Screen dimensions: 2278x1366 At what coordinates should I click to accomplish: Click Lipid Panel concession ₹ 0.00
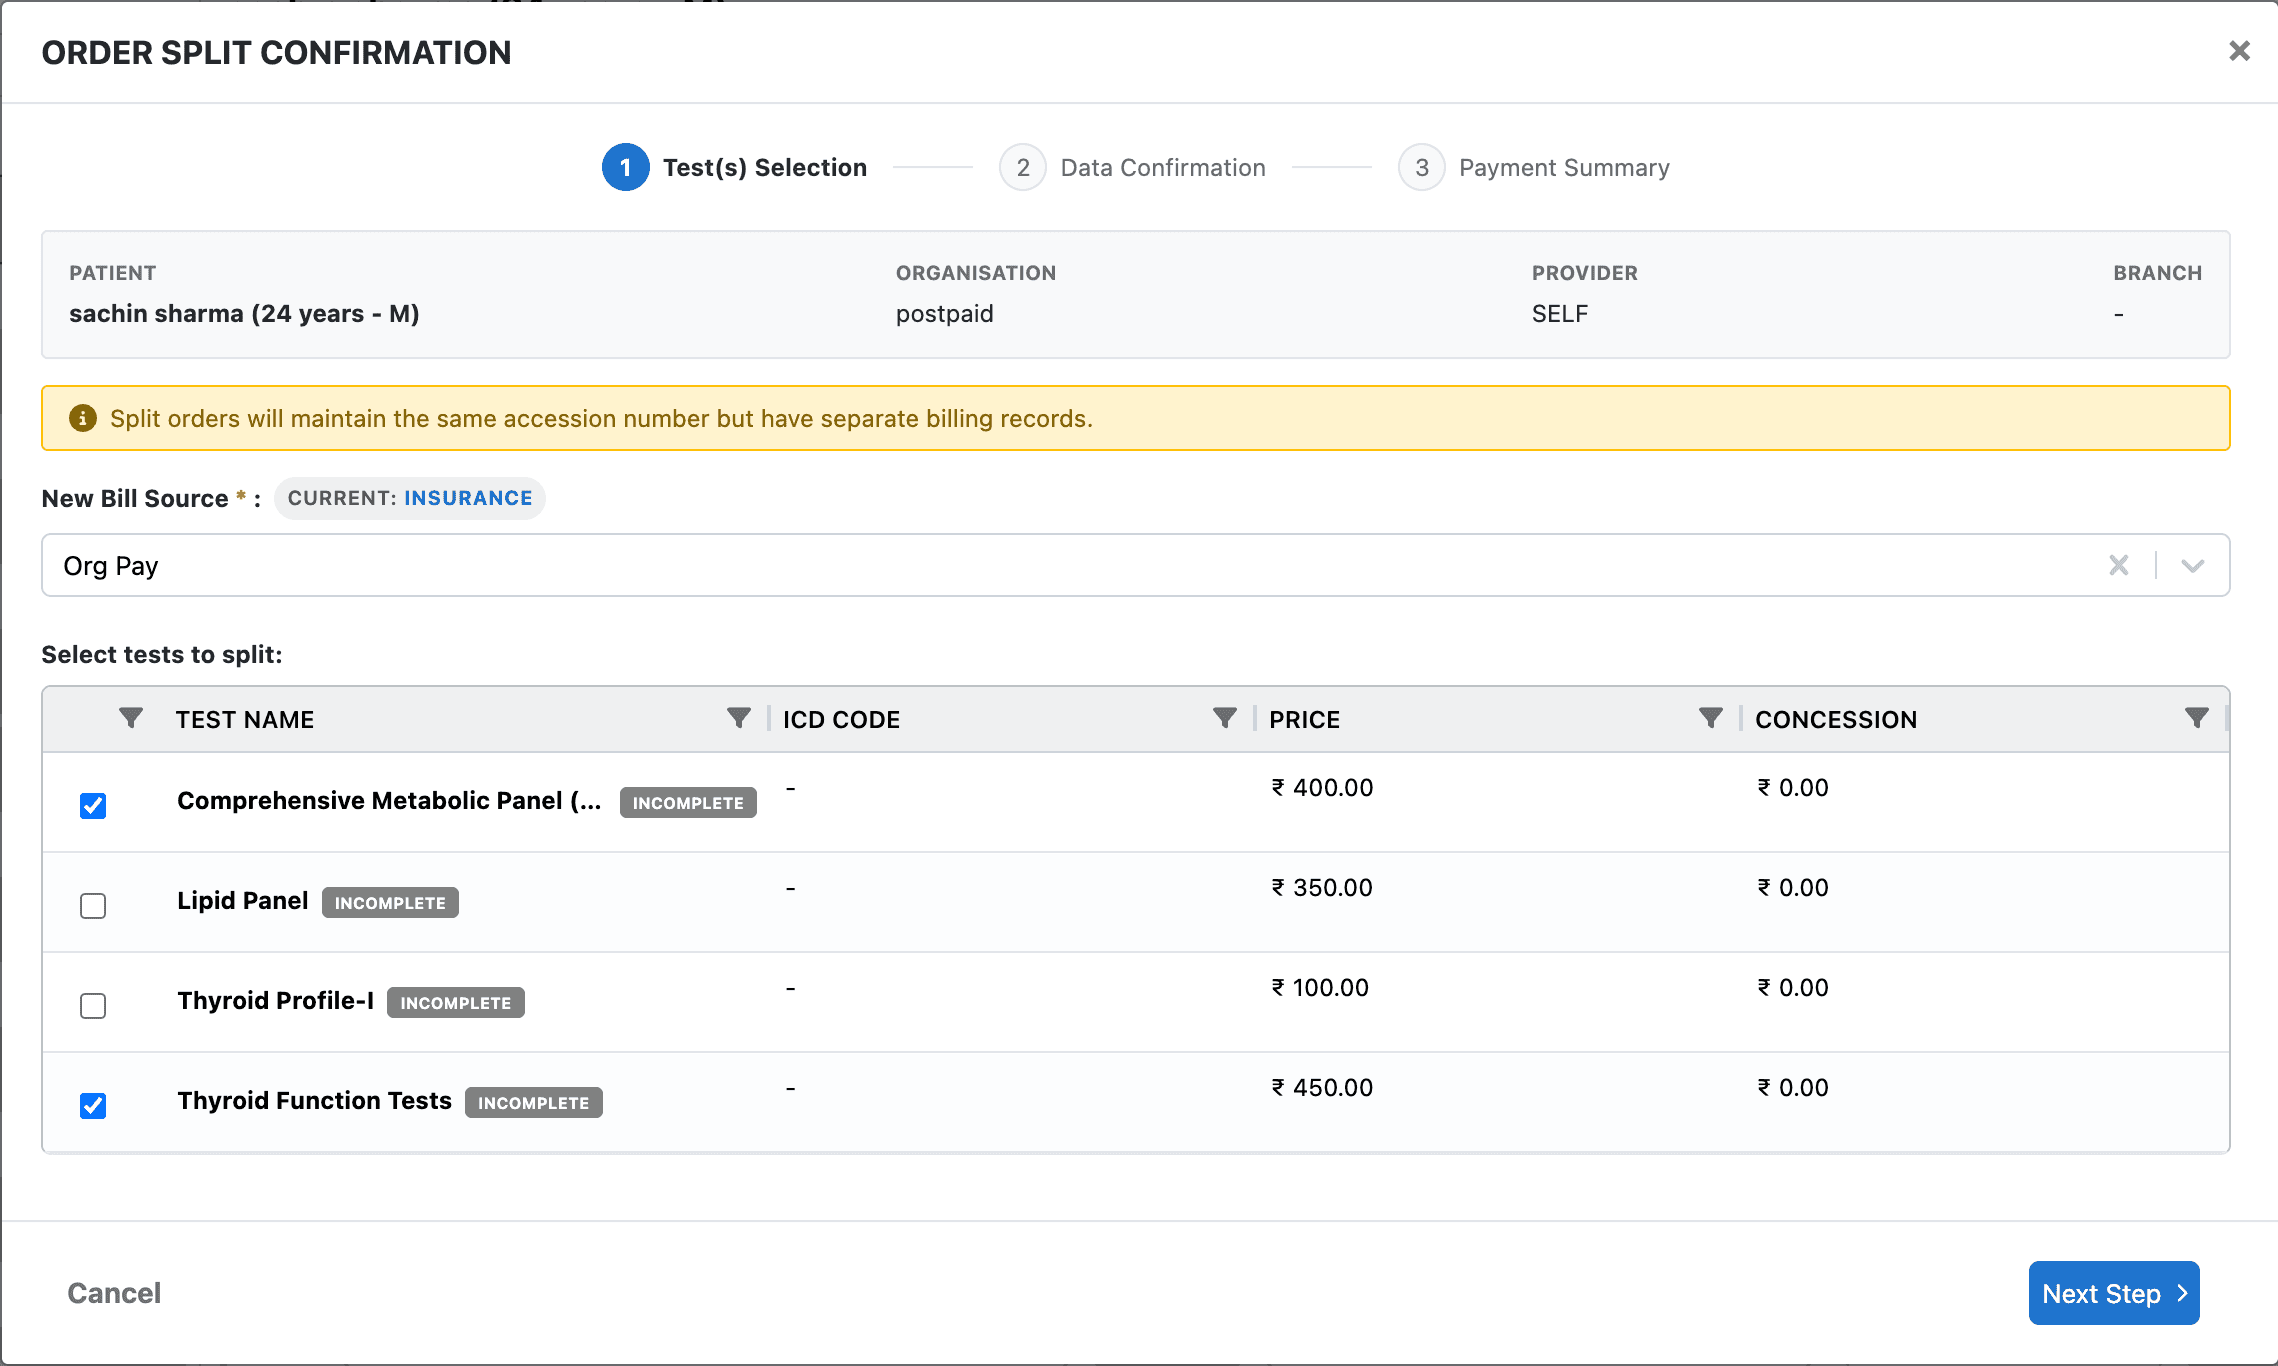click(1793, 888)
